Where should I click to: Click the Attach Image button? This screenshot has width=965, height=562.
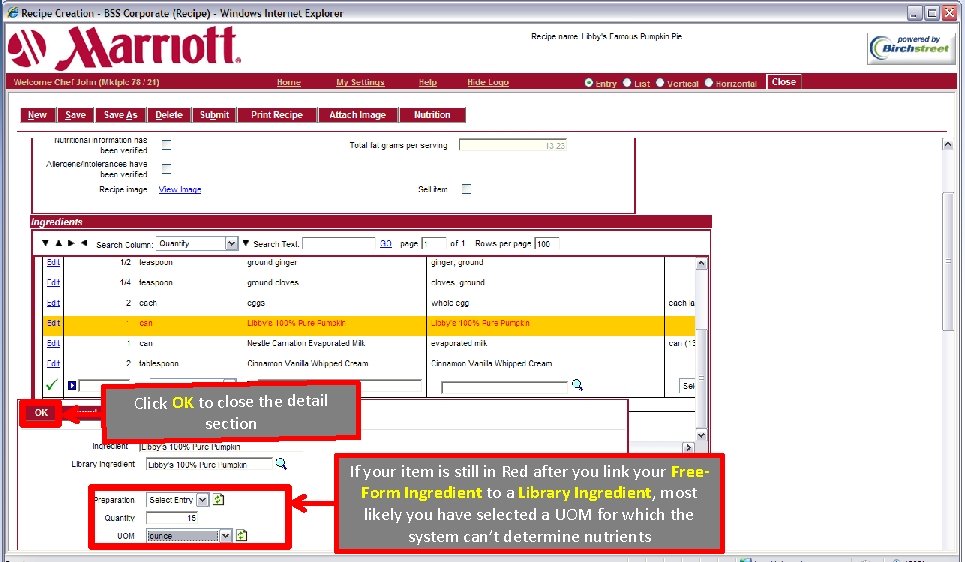coord(358,115)
